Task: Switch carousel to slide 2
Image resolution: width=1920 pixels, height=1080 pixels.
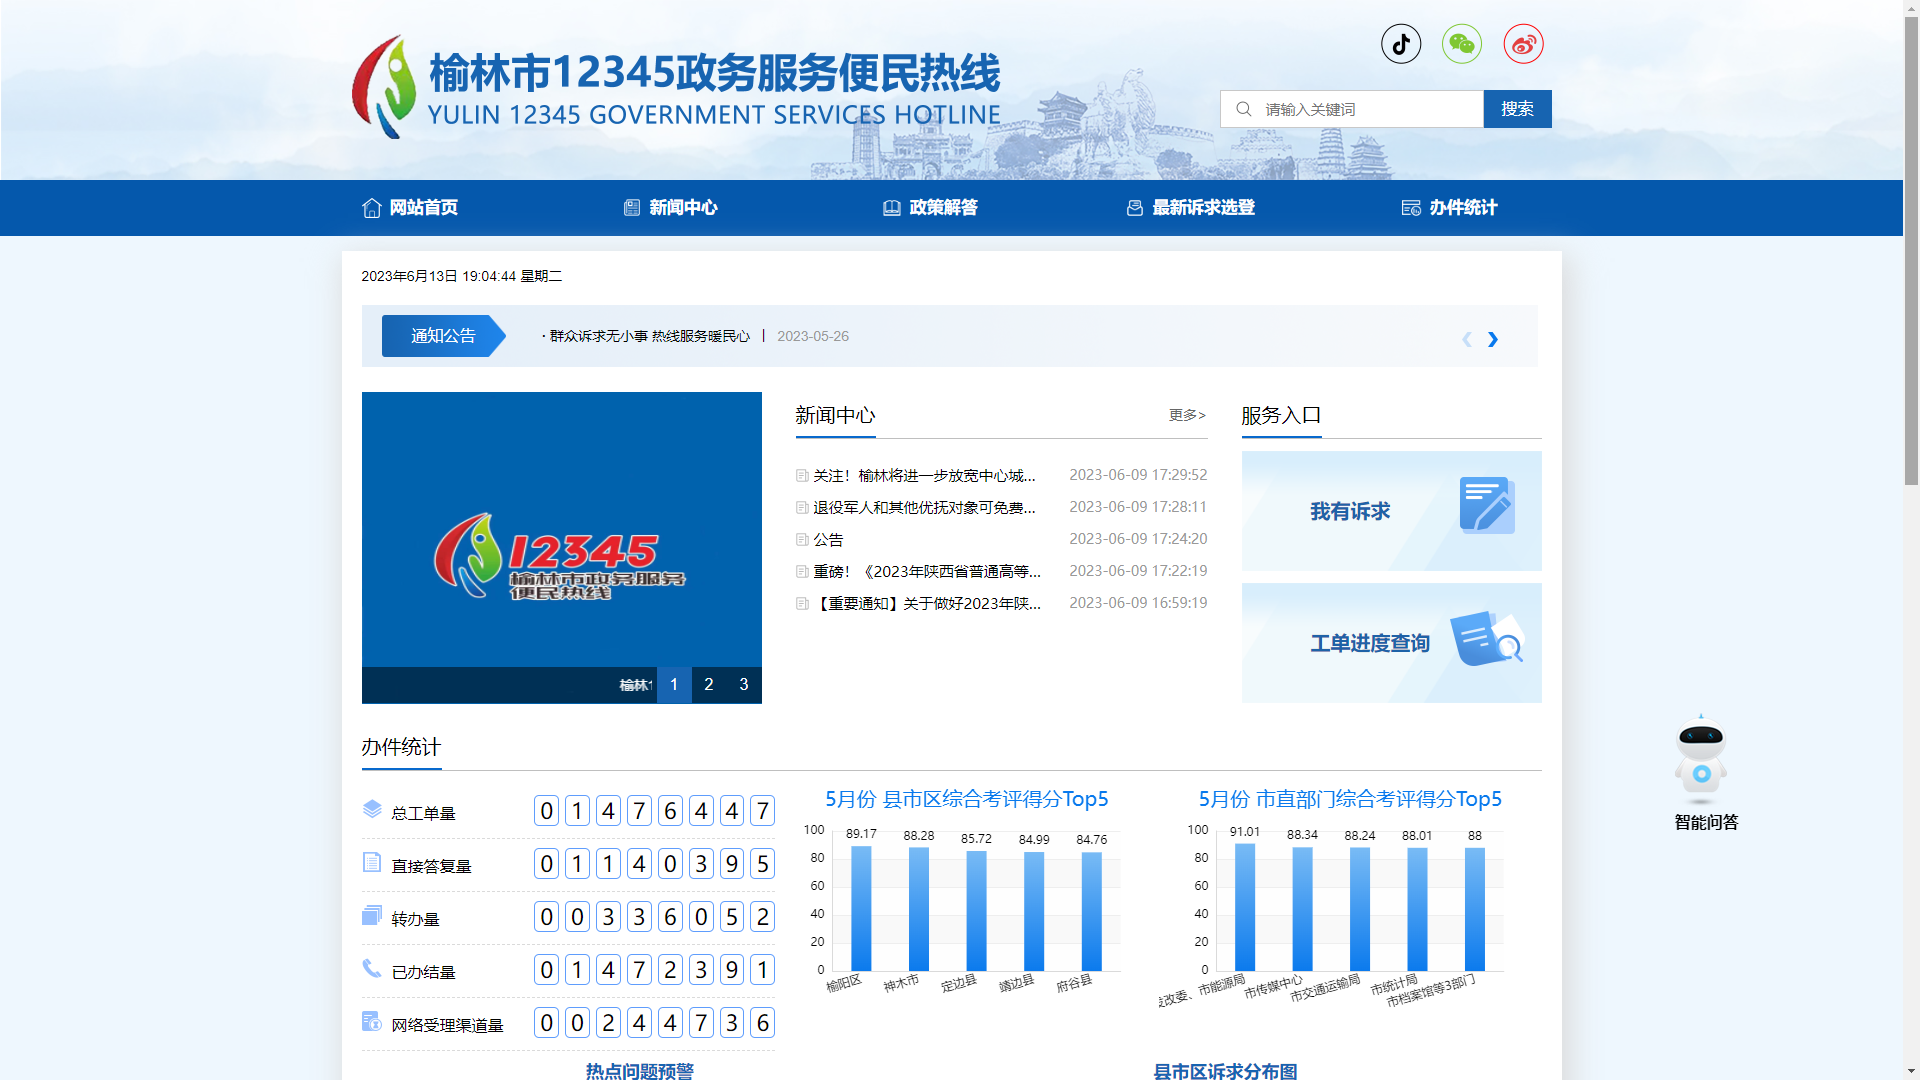Action: 709,685
